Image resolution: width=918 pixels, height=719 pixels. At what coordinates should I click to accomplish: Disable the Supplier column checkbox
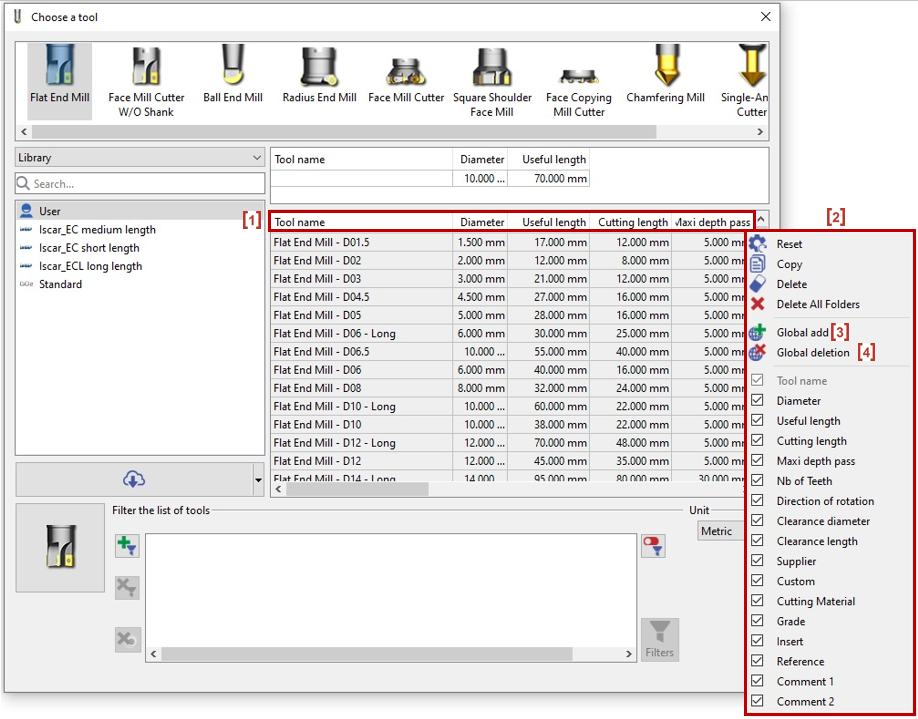click(x=757, y=561)
